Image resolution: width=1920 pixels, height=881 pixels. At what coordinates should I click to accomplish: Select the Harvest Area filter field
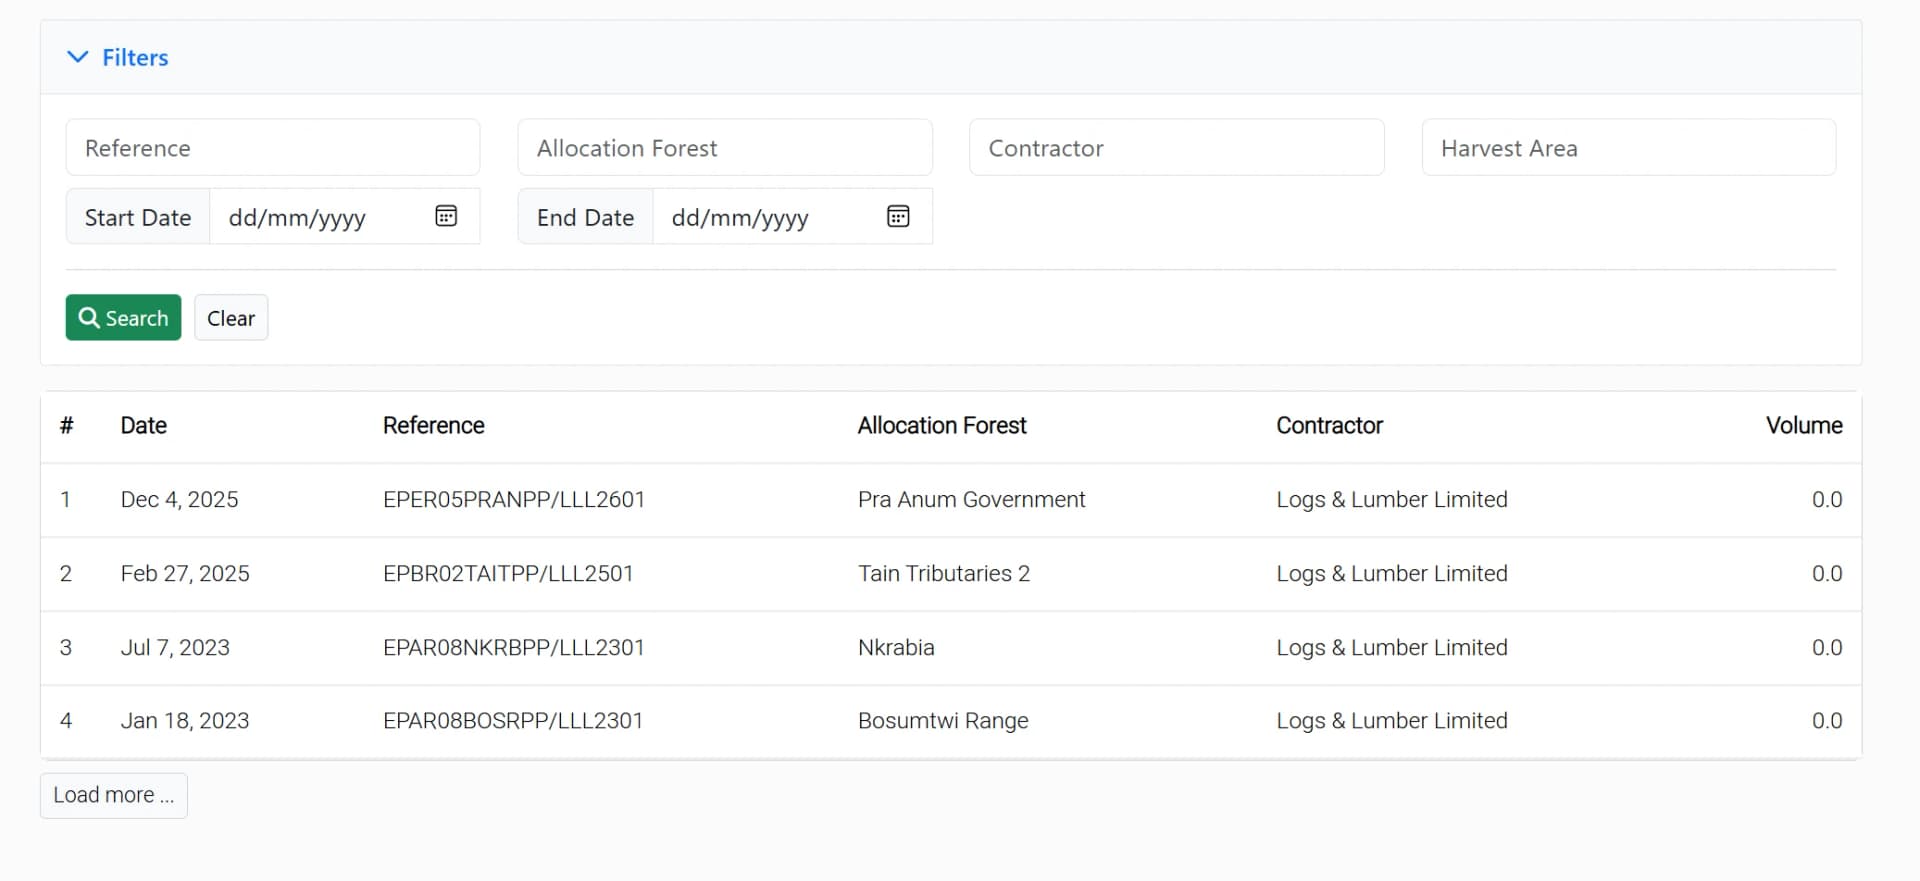(1629, 148)
